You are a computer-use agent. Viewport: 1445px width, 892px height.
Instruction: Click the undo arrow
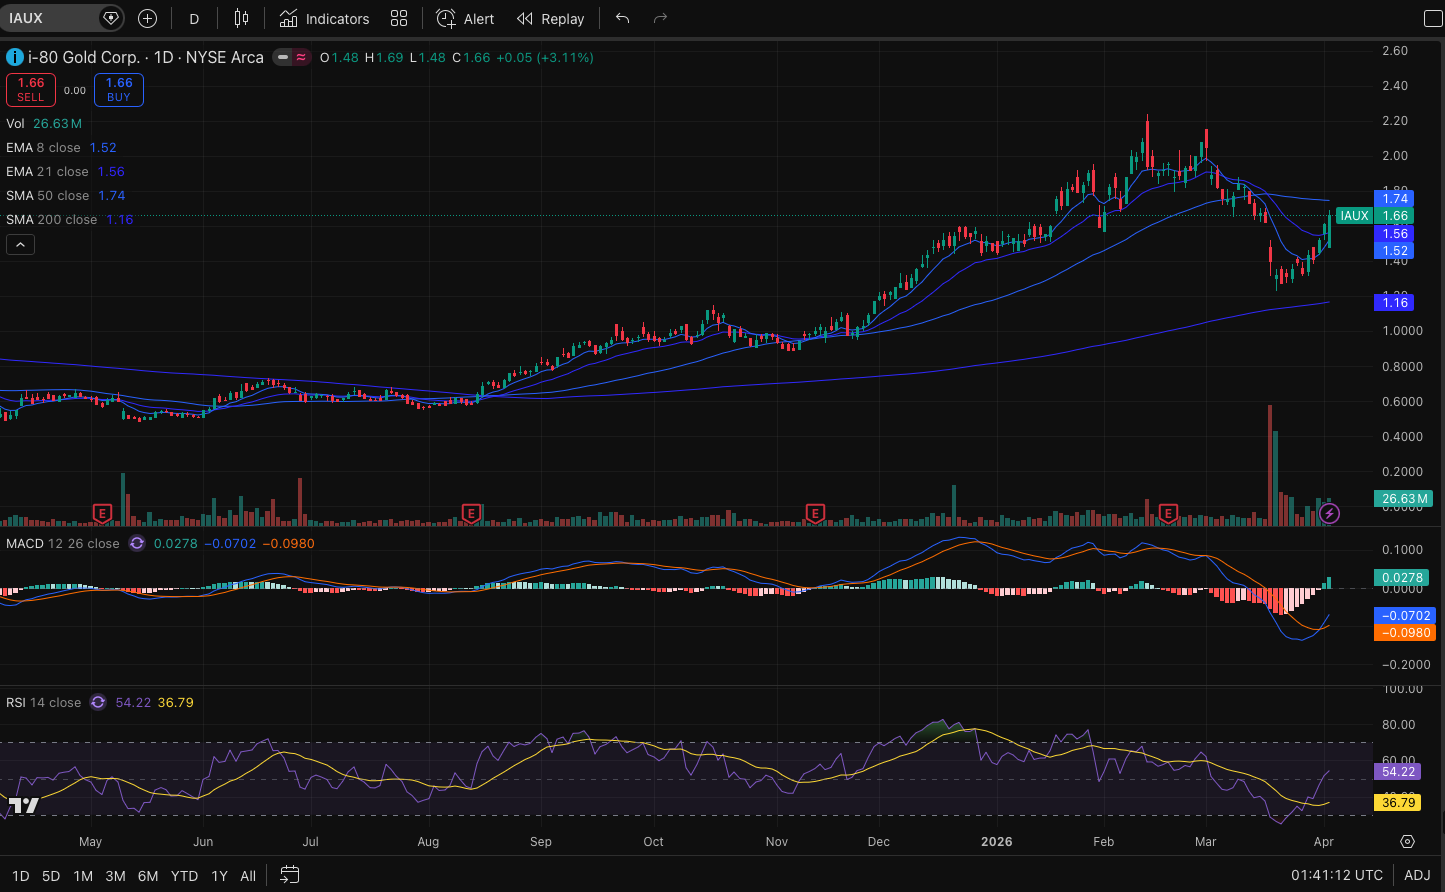click(x=623, y=18)
